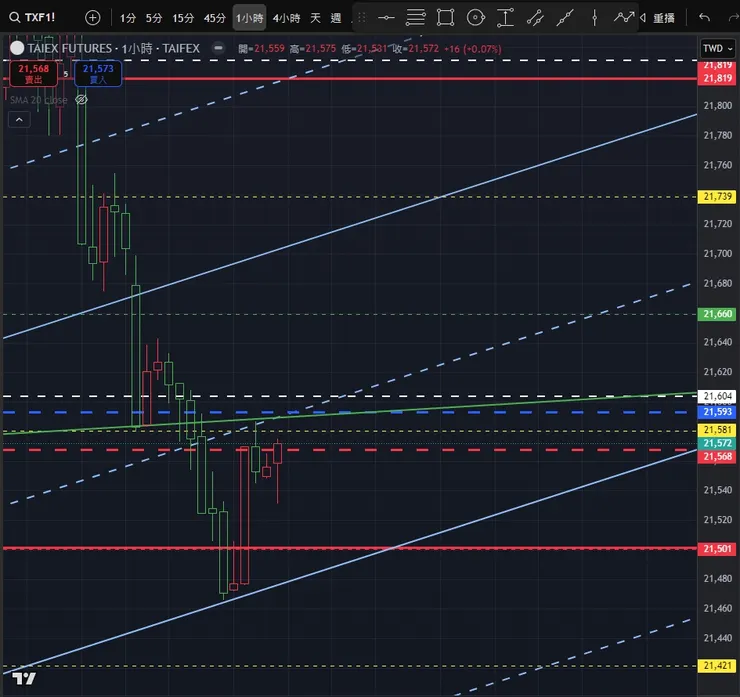740x697 pixels.
Task: Click the SMA 20 close legend text
Action: click(x=39, y=100)
